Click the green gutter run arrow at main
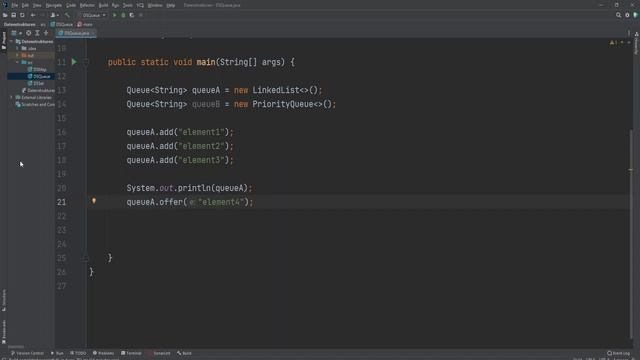The height and width of the screenshot is (360, 640). [74, 62]
